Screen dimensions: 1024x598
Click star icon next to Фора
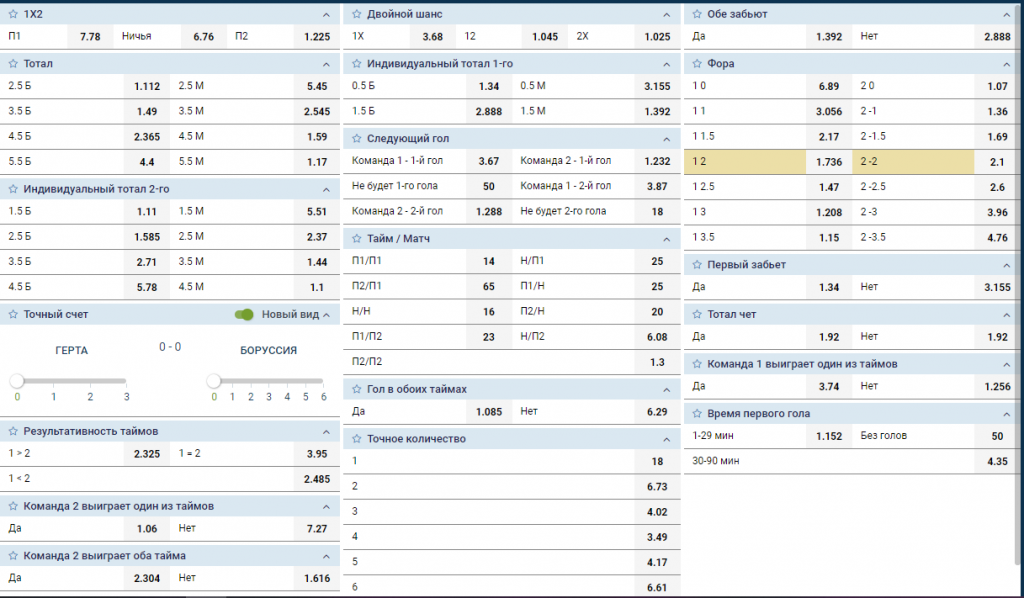pos(697,64)
